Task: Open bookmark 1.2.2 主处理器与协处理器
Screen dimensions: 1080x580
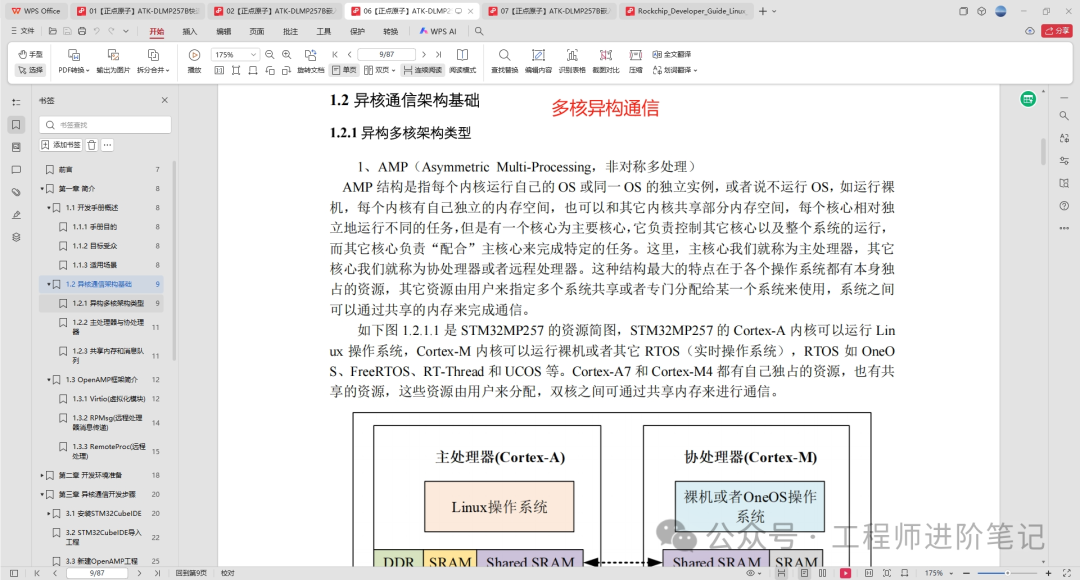Action: click(107, 327)
